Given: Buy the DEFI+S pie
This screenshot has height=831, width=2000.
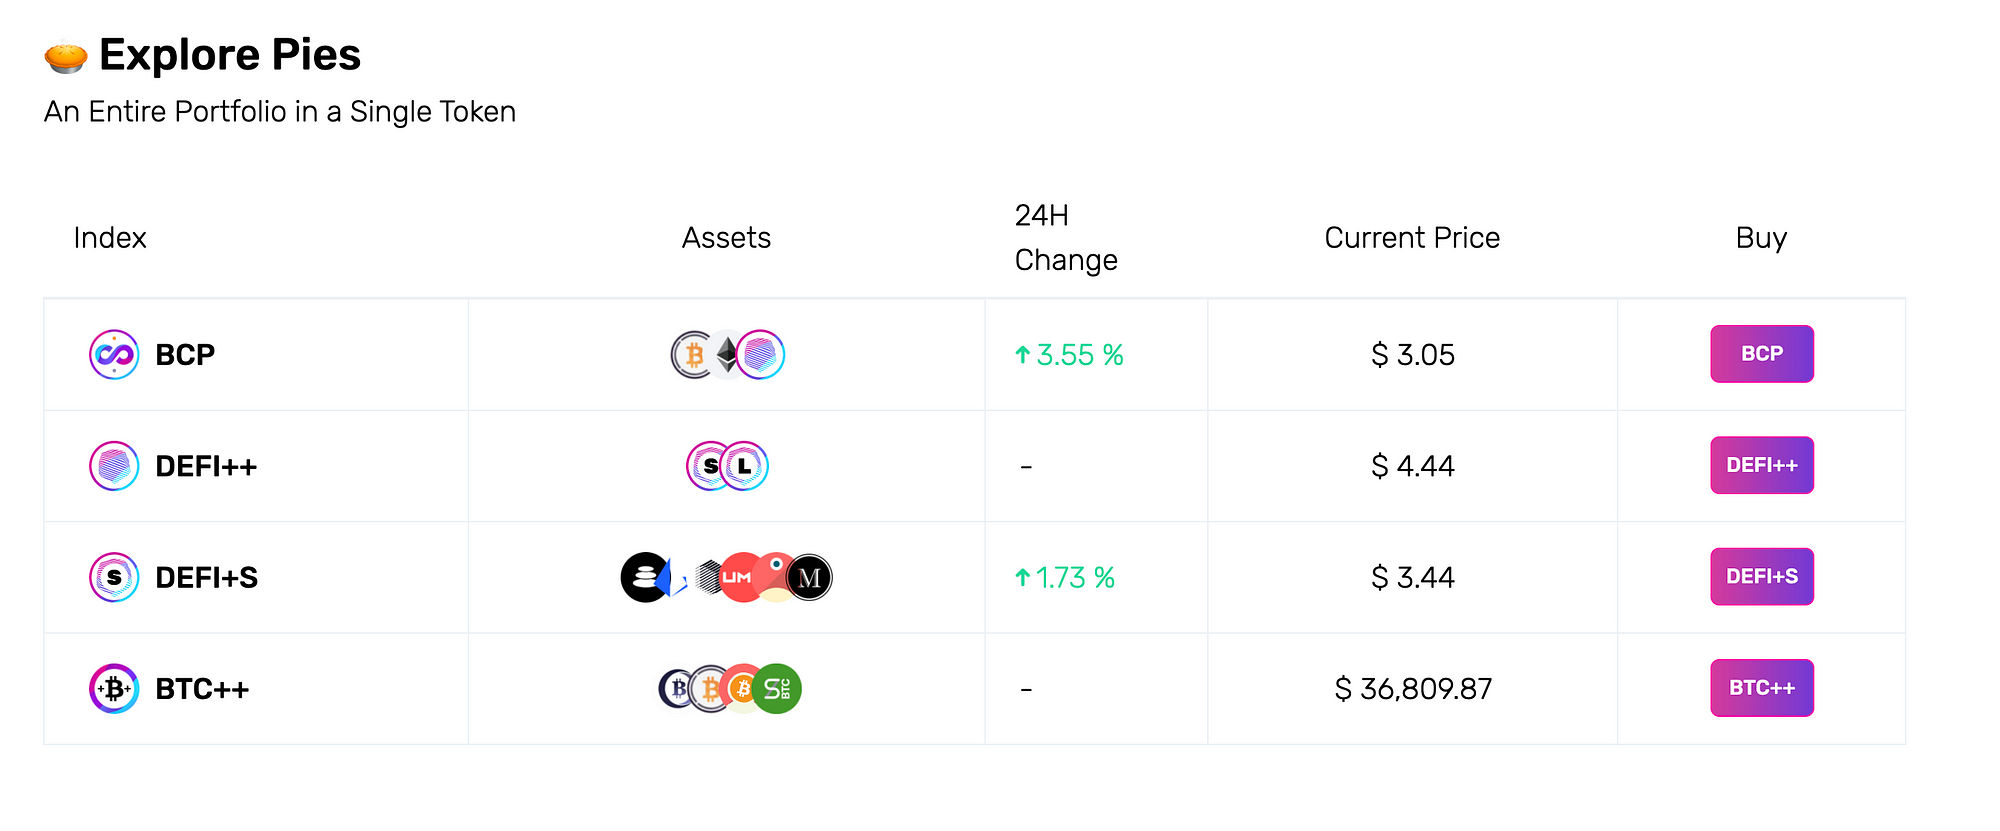Looking at the screenshot, I should point(1761,577).
